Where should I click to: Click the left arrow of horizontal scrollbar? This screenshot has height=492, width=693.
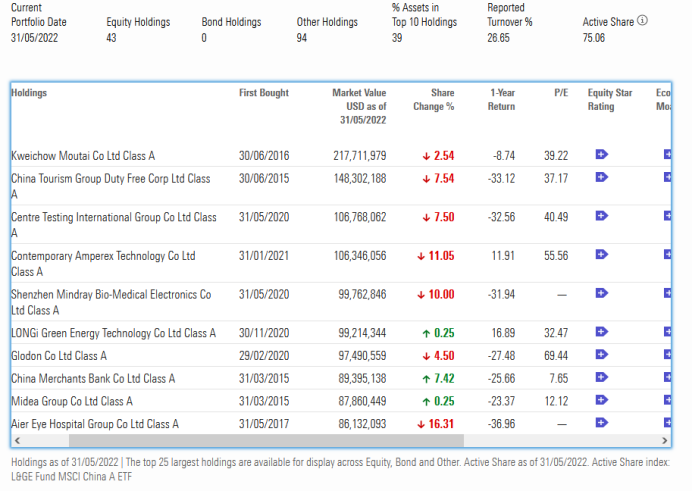point(17,440)
